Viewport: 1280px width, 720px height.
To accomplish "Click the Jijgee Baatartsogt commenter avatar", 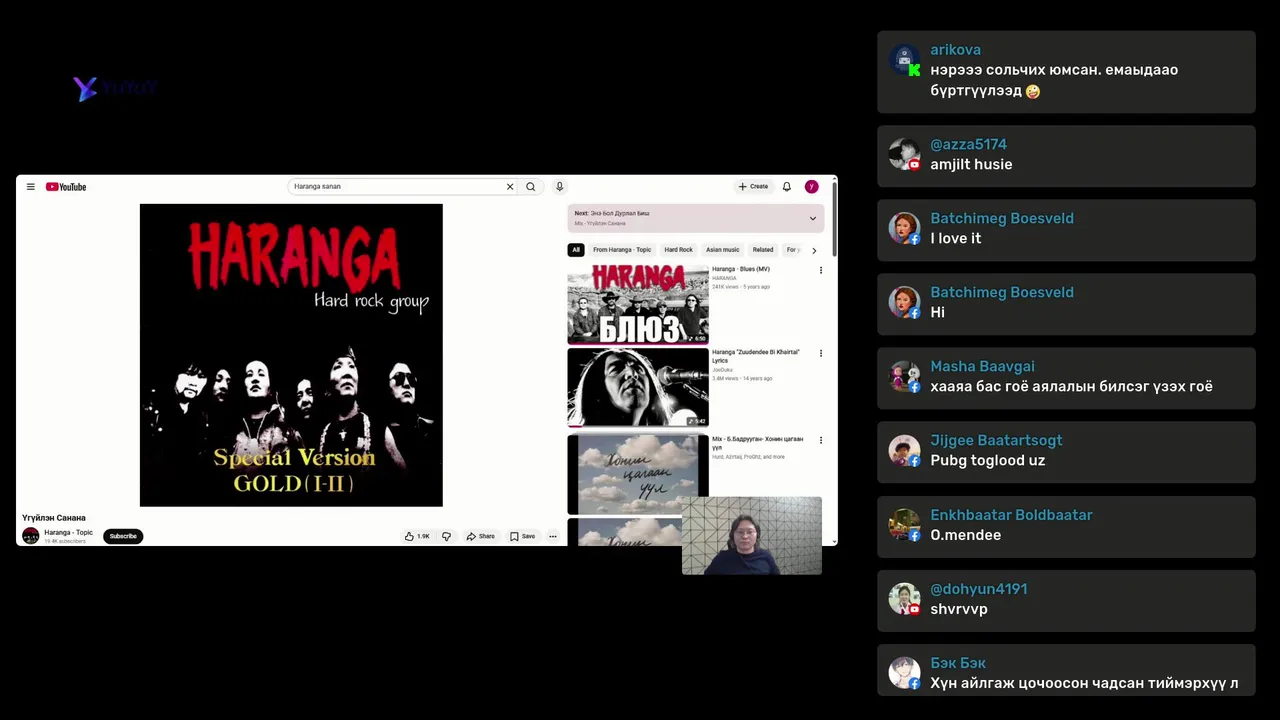I will [904, 450].
